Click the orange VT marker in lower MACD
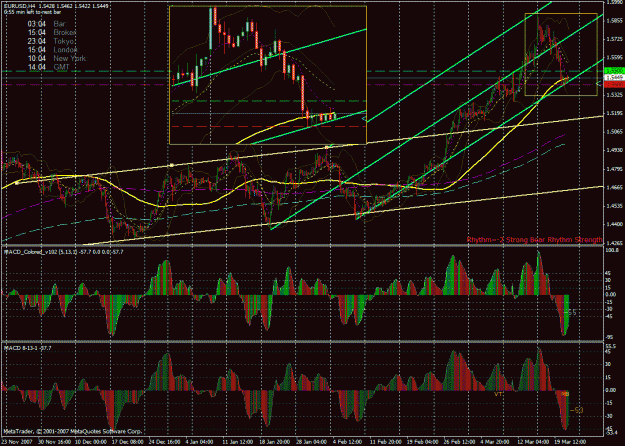The image size is (625, 446). (x=498, y=394)
